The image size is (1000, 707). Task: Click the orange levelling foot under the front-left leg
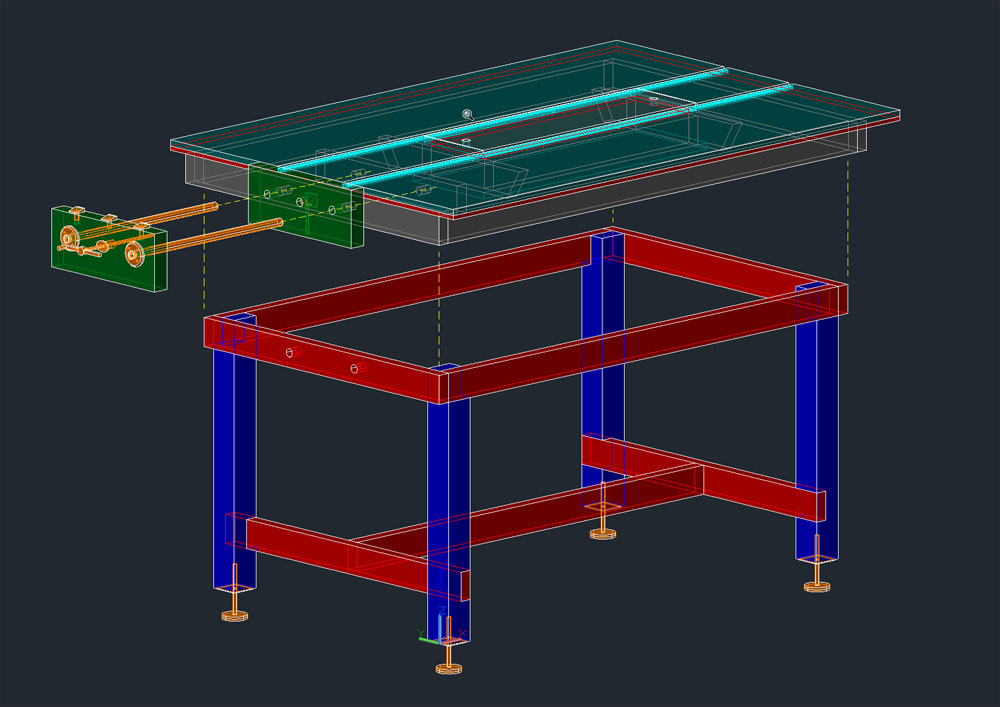(x=234, y=612)
